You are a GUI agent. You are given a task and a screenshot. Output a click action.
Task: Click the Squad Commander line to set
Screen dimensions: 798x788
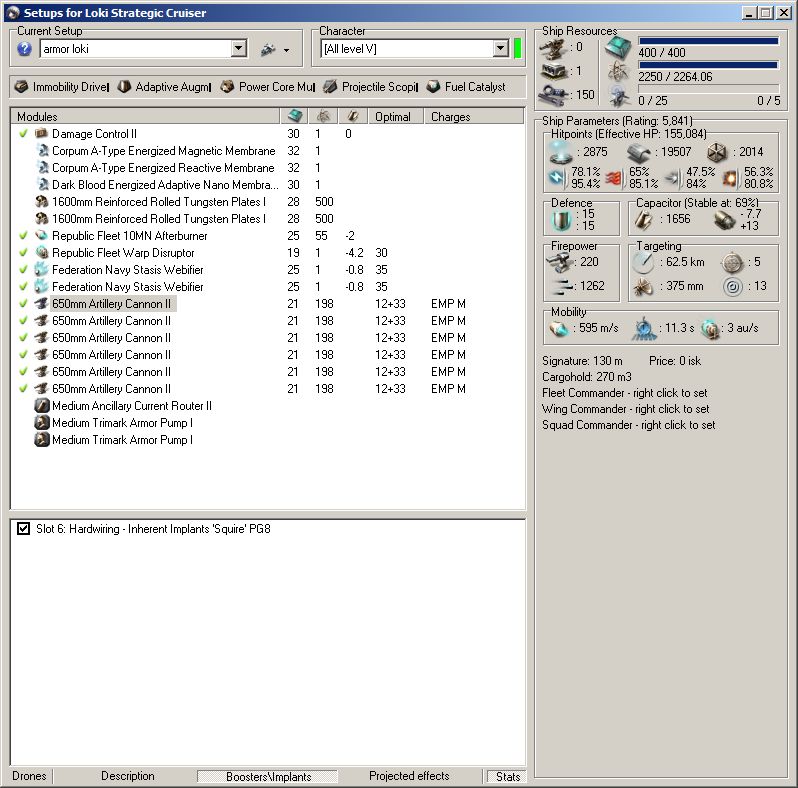pyautogui.click(x=629, y=425)
